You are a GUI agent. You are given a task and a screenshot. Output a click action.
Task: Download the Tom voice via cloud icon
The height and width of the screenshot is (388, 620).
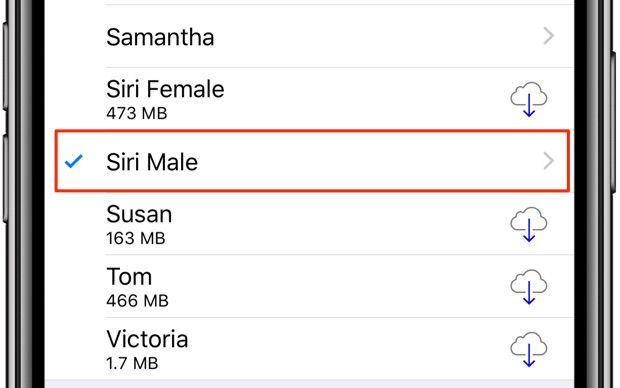tap(529, 287)
